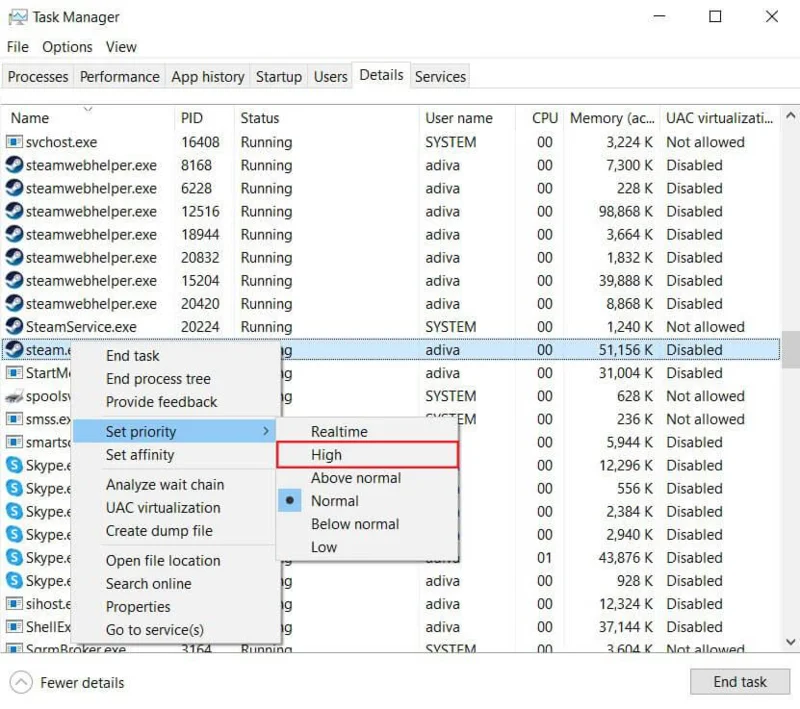This screenshot has height=709, width=800.
Task: Click the smartscreen process icon
Action: [x=14, y=442]
